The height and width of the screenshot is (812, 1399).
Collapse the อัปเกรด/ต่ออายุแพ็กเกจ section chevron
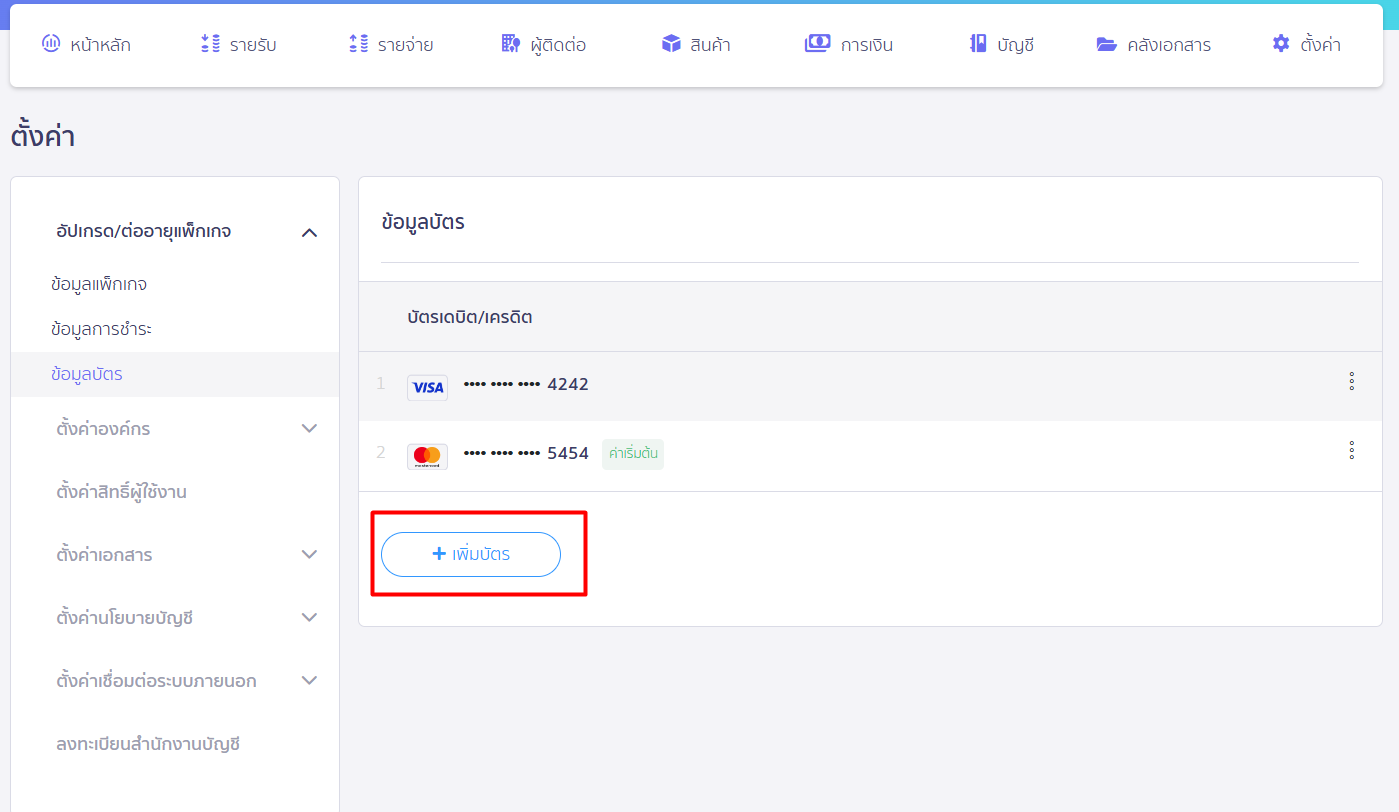point(309,232)
